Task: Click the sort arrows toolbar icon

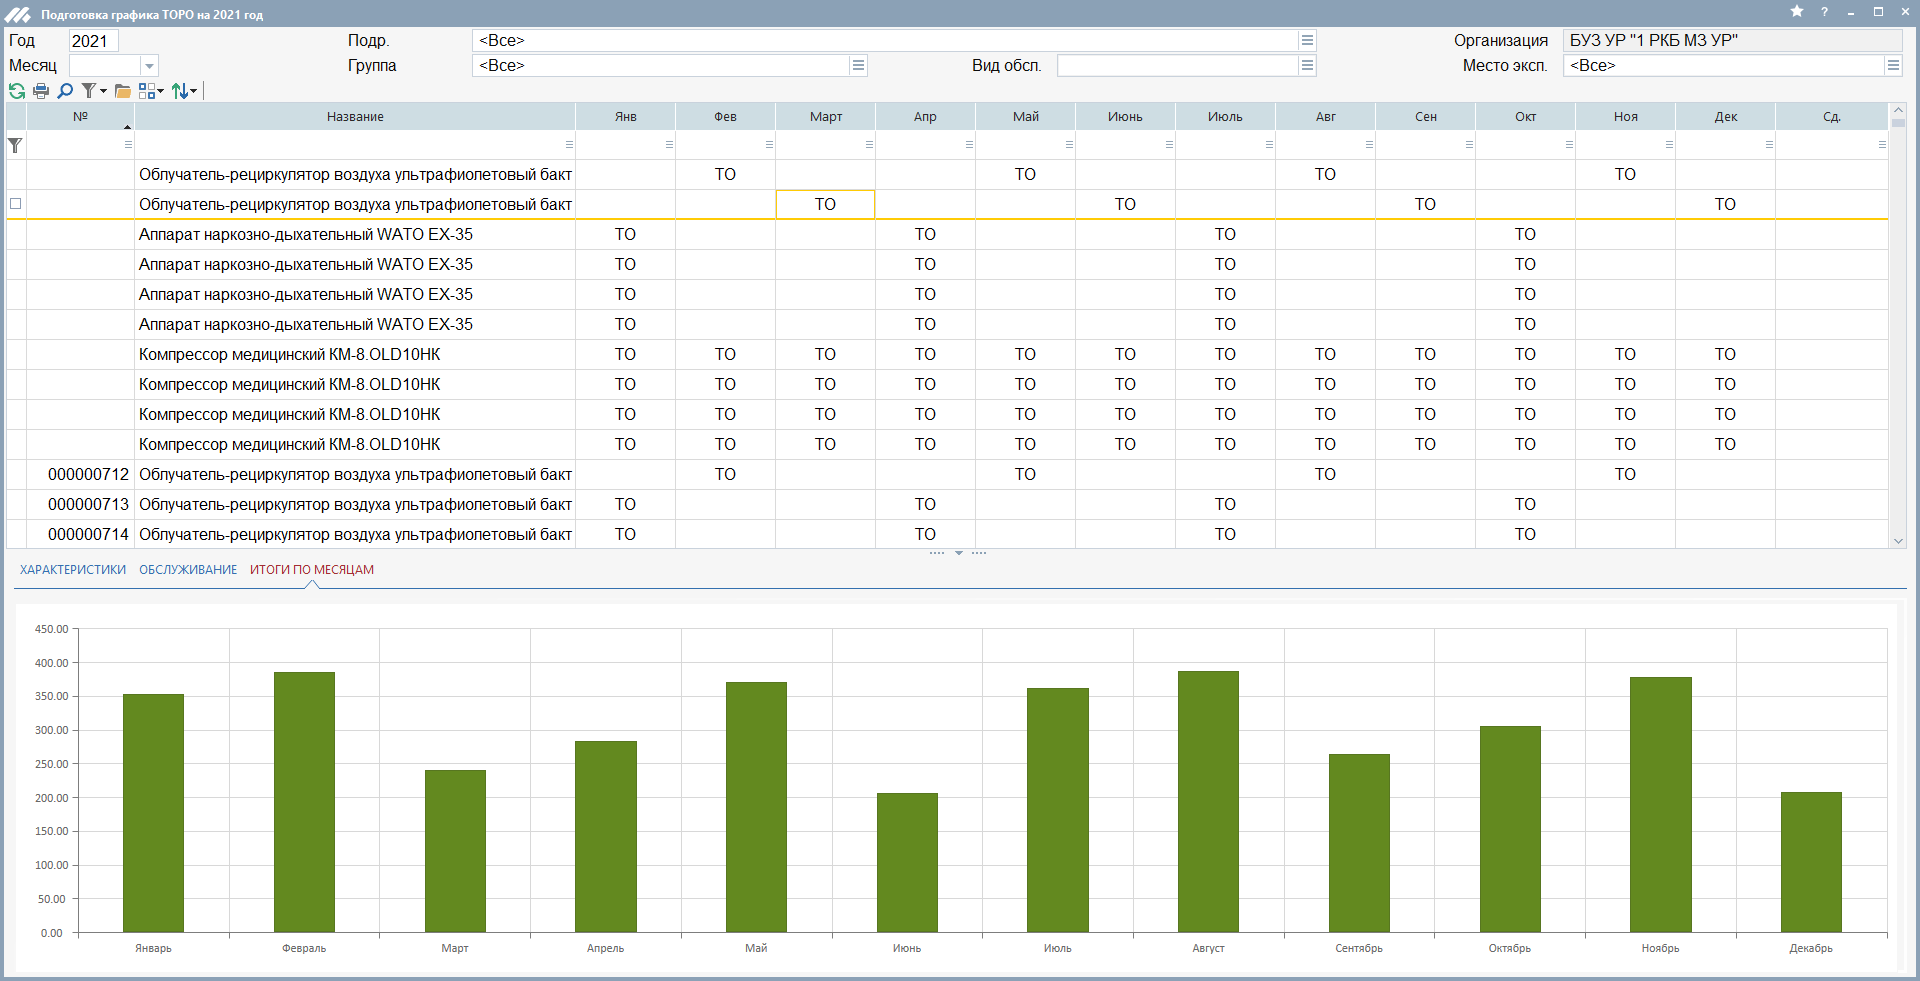Action: (180, 91)
